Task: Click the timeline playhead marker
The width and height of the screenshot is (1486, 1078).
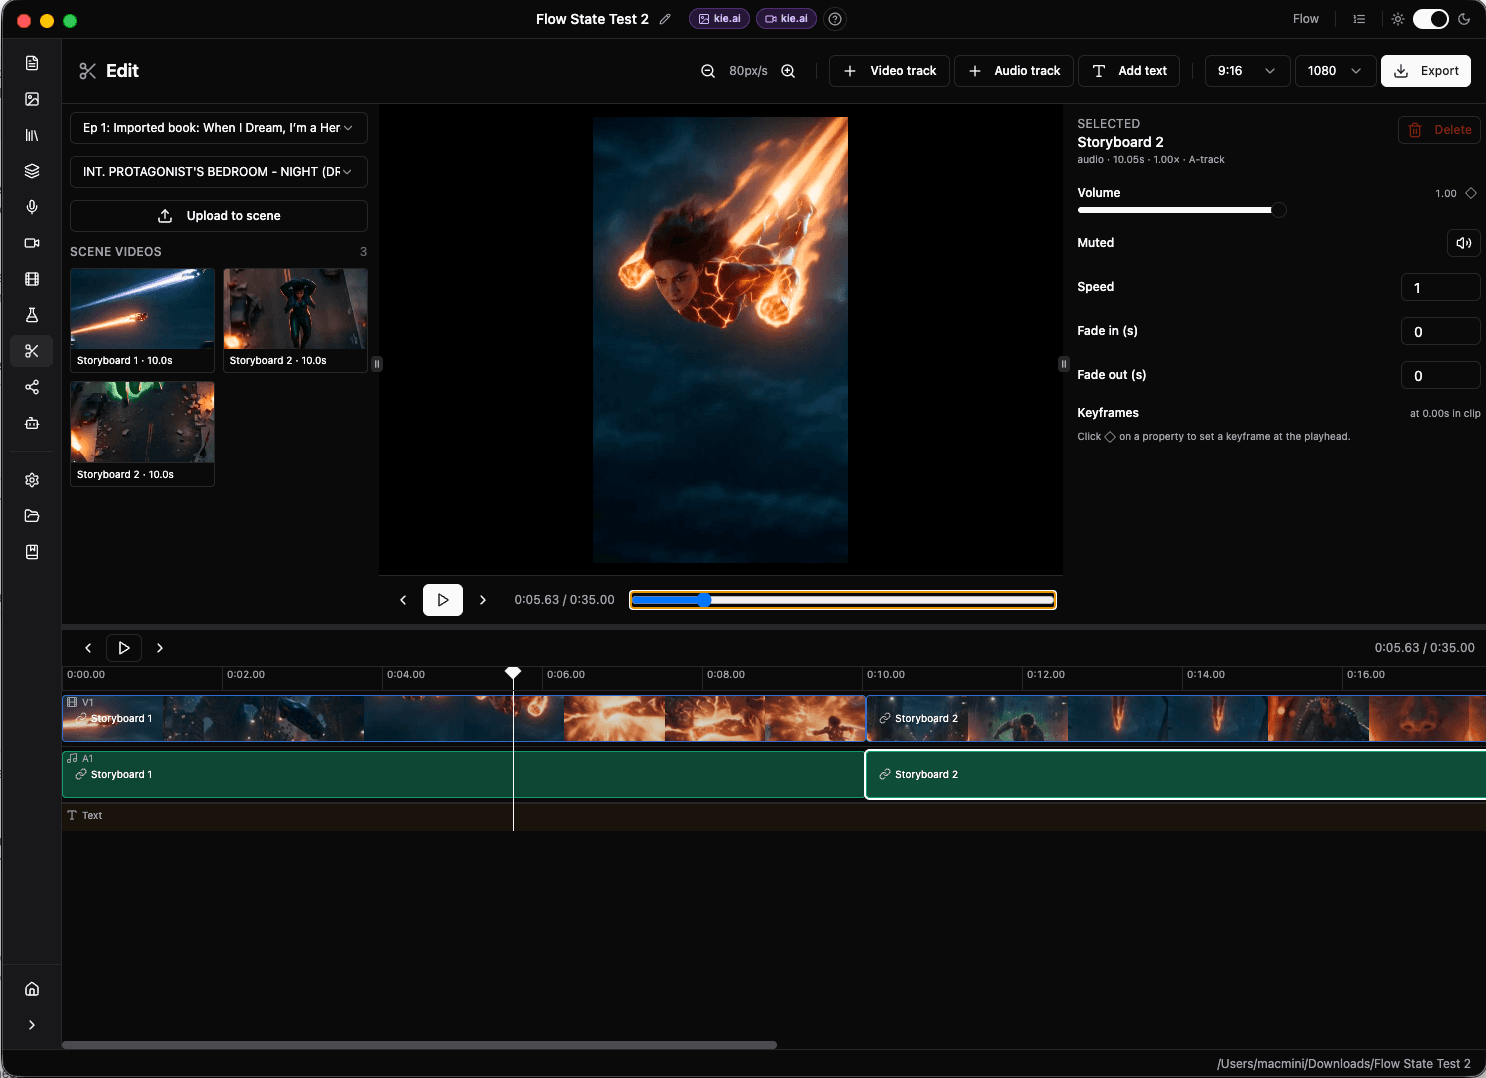Action: pyautogui.click(x=513, y=673)
